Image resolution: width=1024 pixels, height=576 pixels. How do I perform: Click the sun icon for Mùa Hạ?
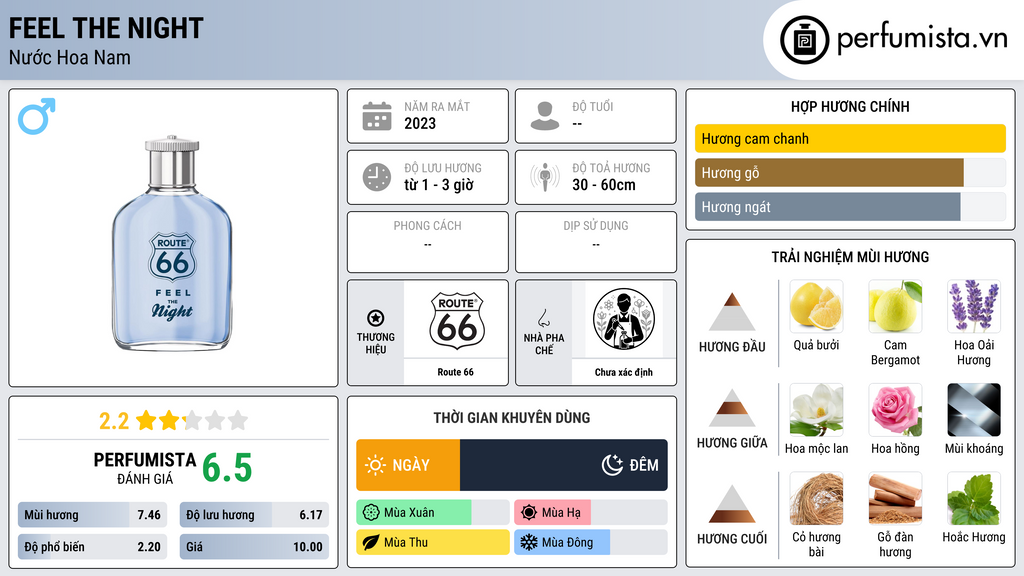click(x=529, y=513)
